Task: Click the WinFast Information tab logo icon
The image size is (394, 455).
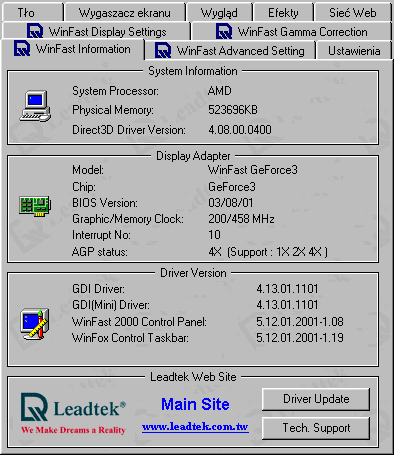Action: [22, 48]
